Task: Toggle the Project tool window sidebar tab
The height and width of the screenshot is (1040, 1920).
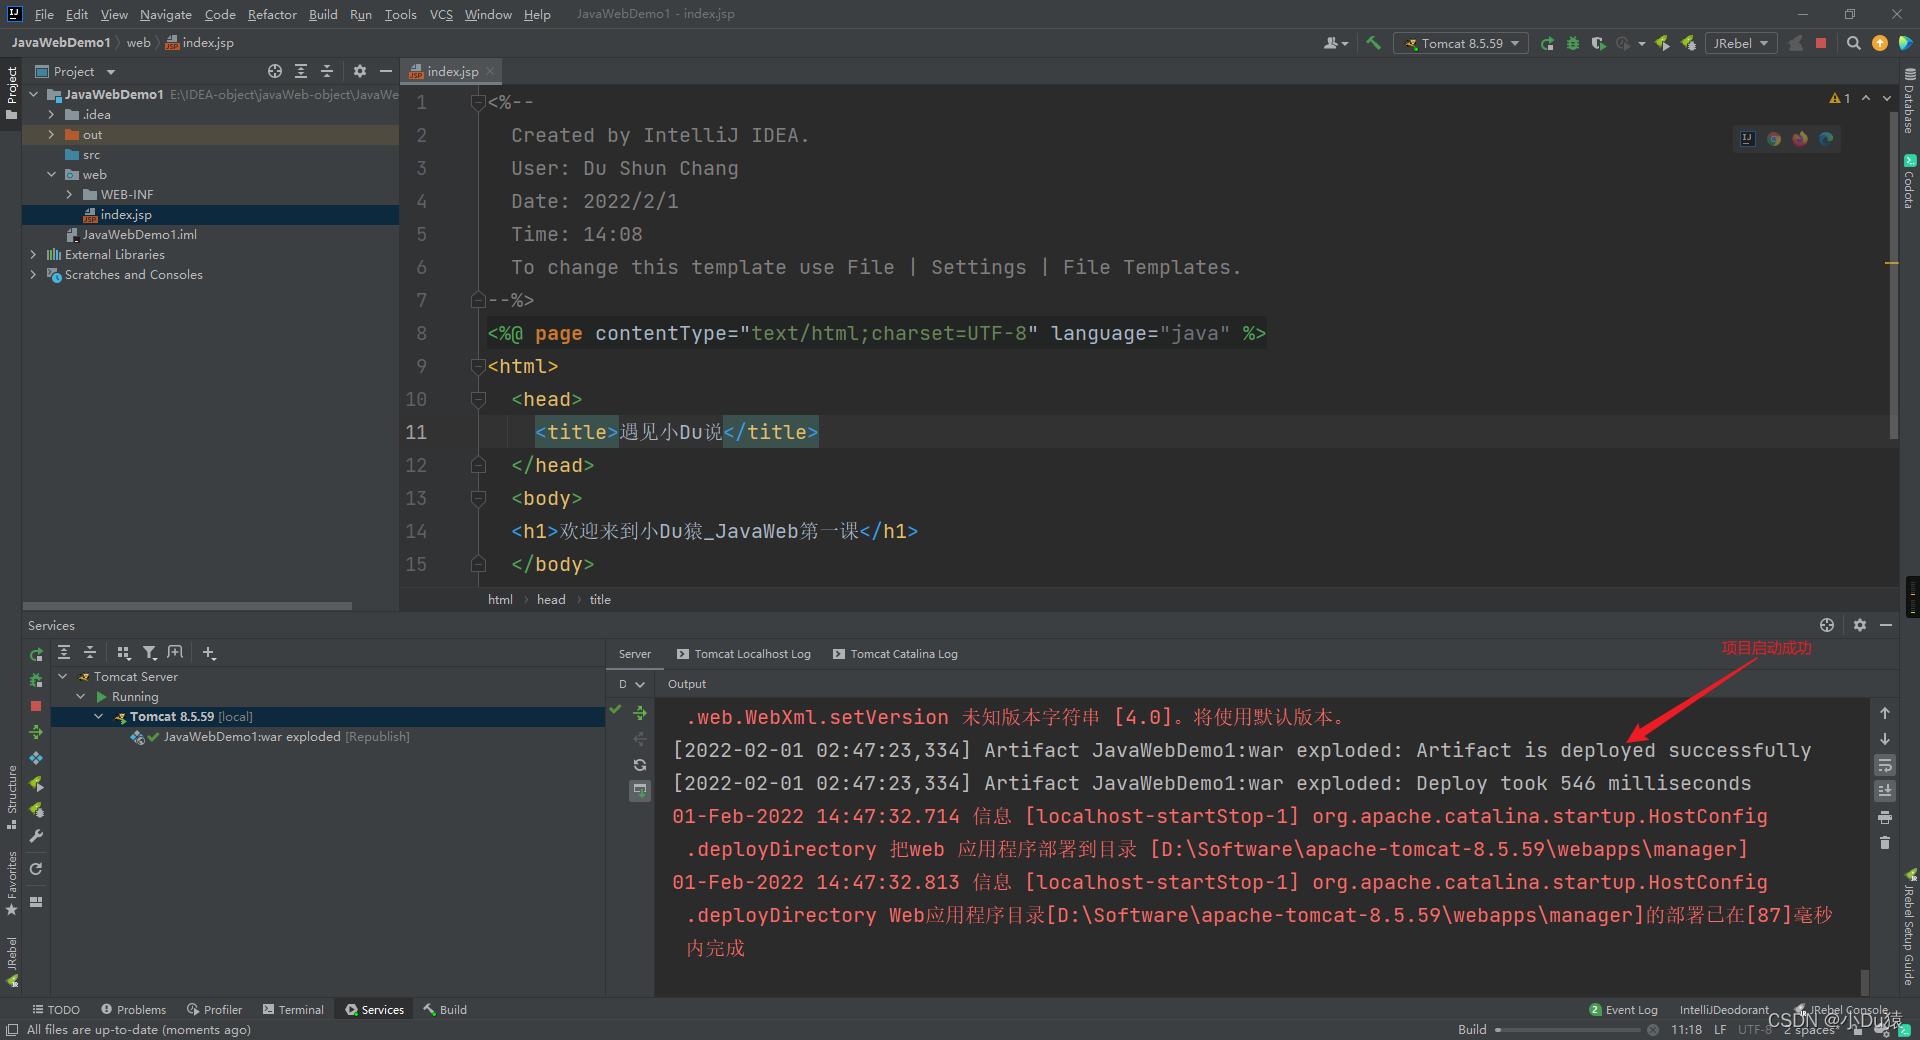Action: coord(11,93)
